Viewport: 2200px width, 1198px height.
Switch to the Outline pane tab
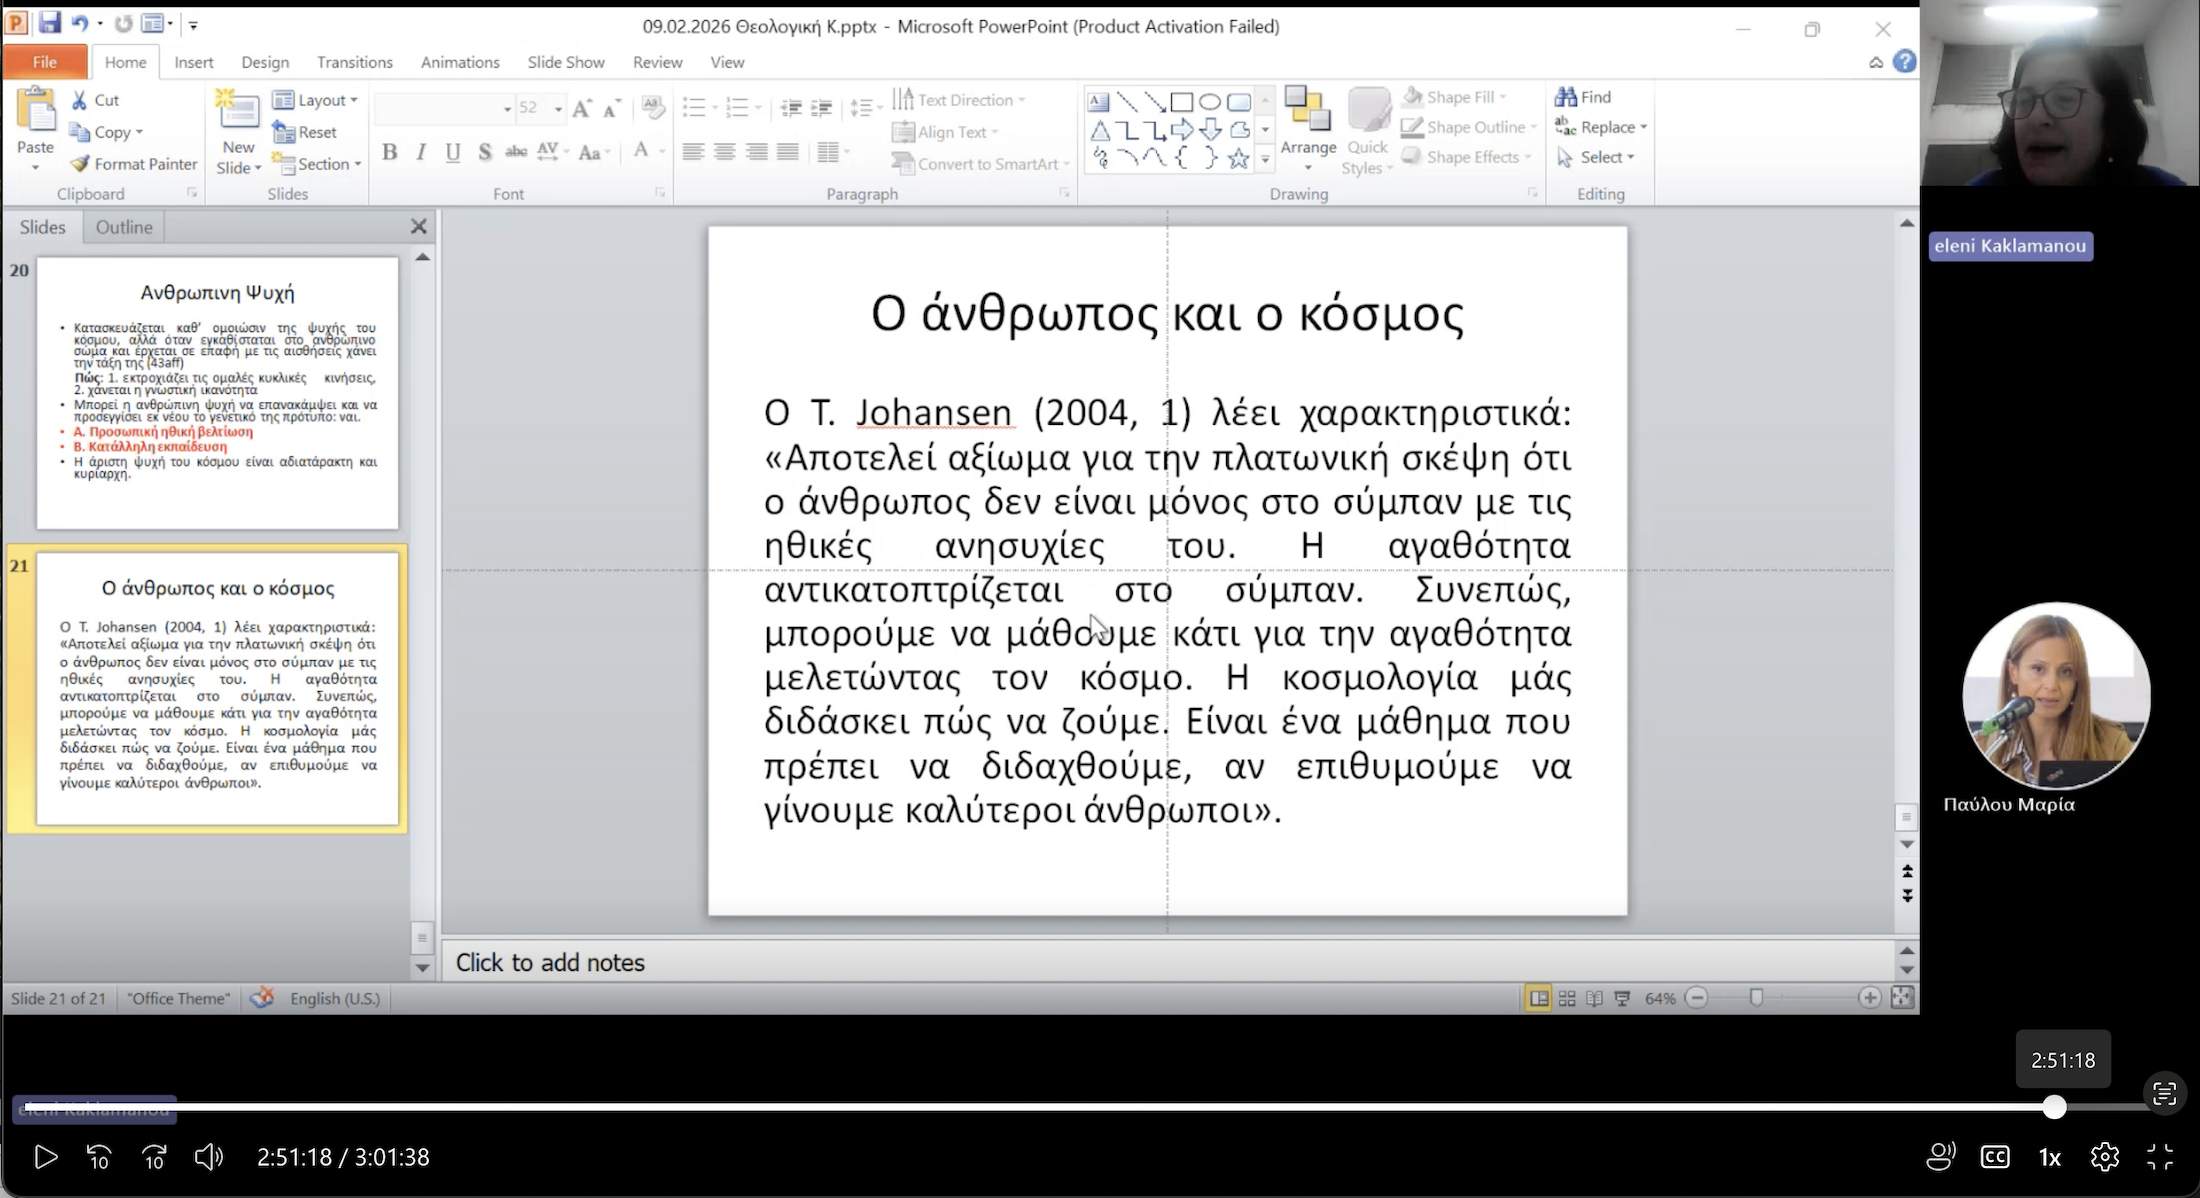coord(124,227)
